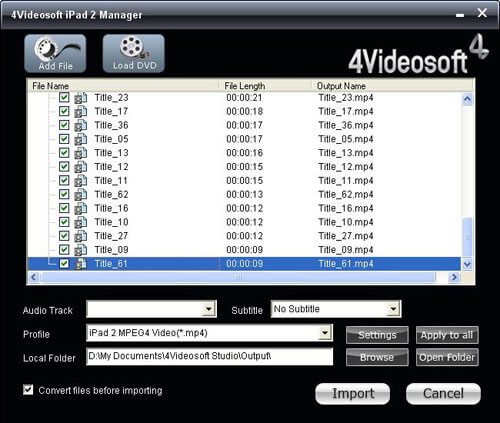Toggle the checkbox for Title_62
The image size is (500, 423).
[x=64, y=194]
